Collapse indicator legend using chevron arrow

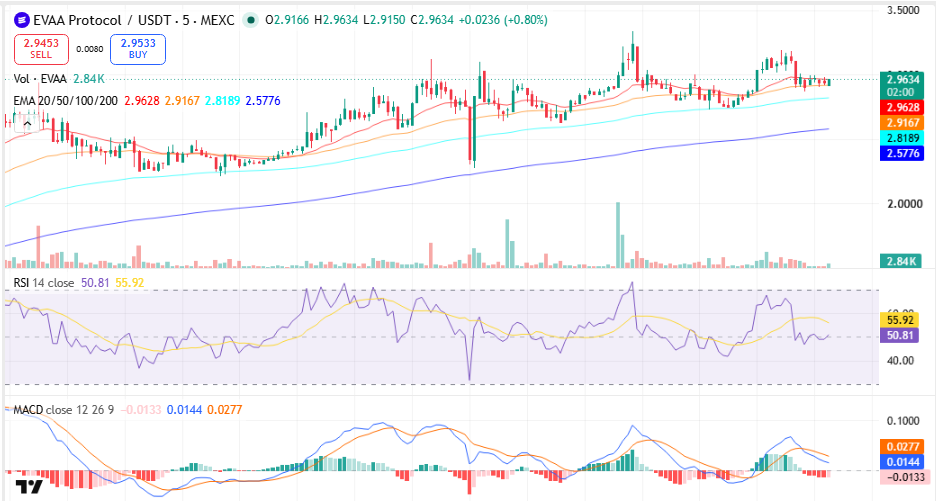coord(27,124)
